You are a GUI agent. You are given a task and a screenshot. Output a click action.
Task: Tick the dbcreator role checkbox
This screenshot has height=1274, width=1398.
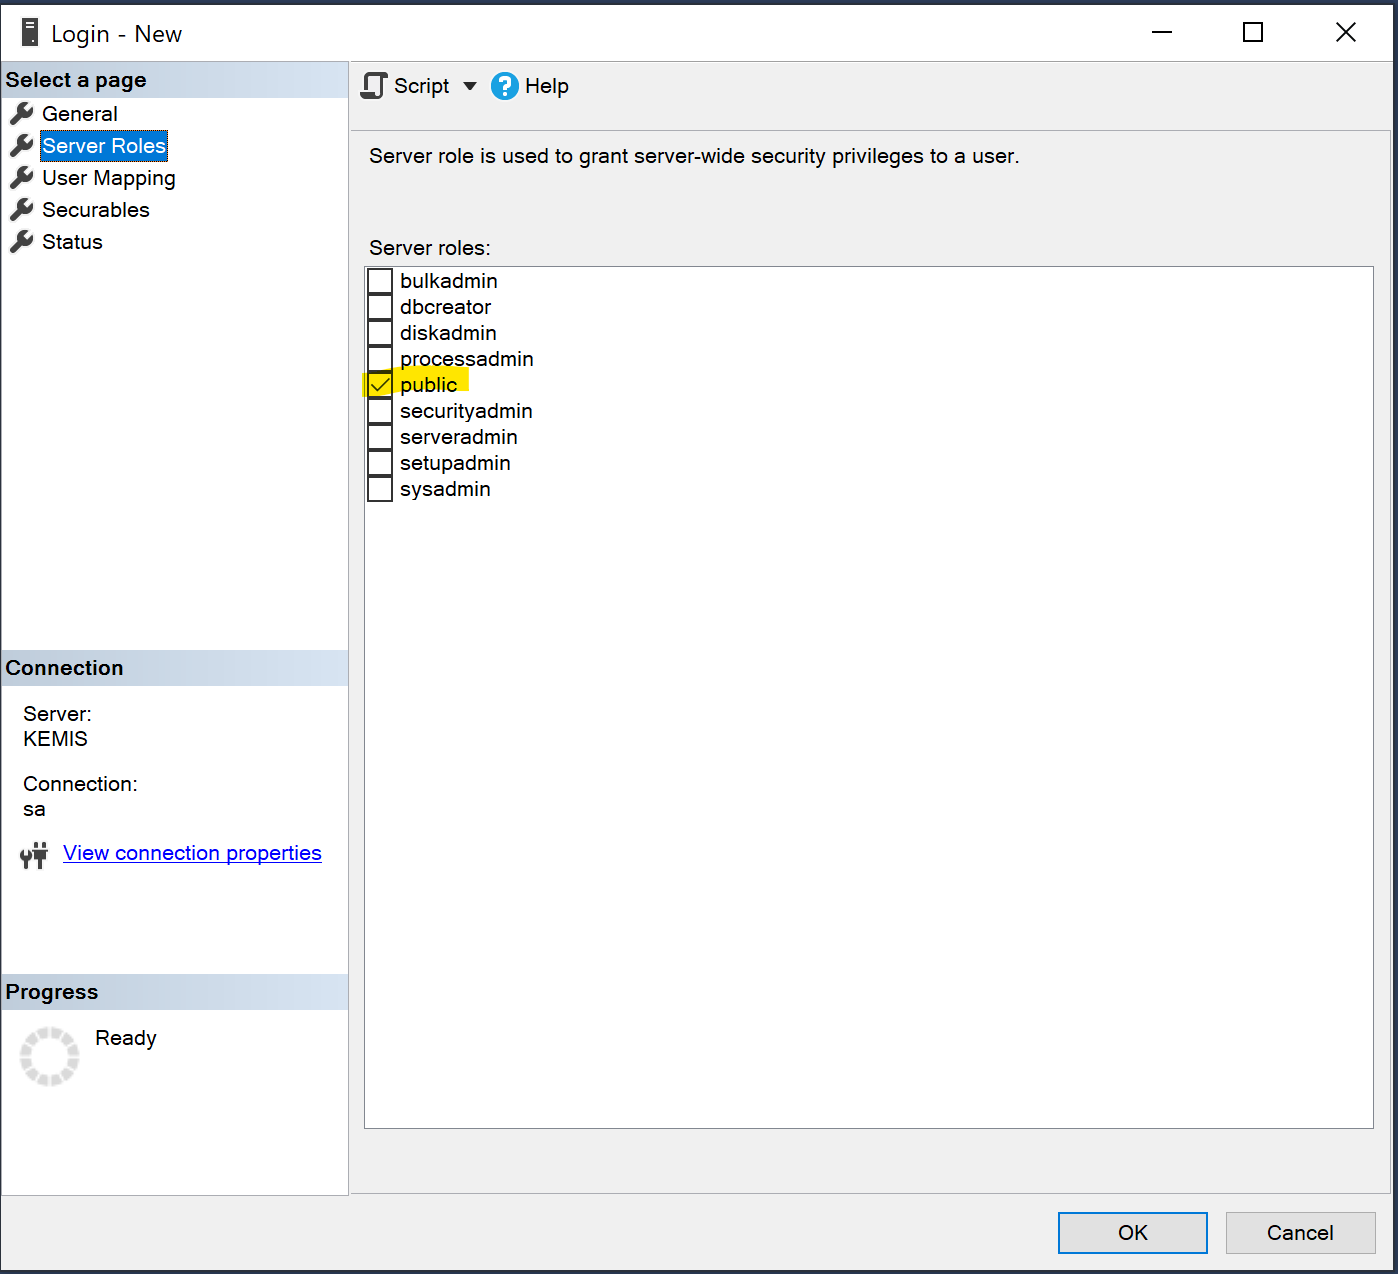(x=380, y=307)
